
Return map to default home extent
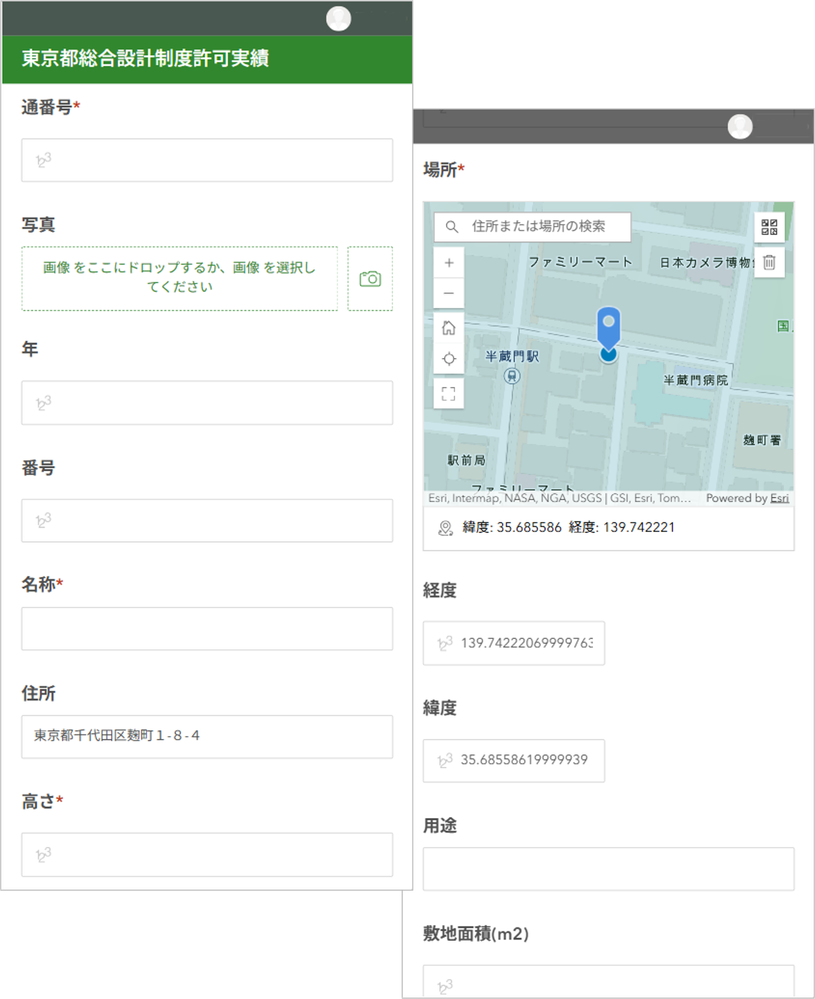(x=449, y=324)
